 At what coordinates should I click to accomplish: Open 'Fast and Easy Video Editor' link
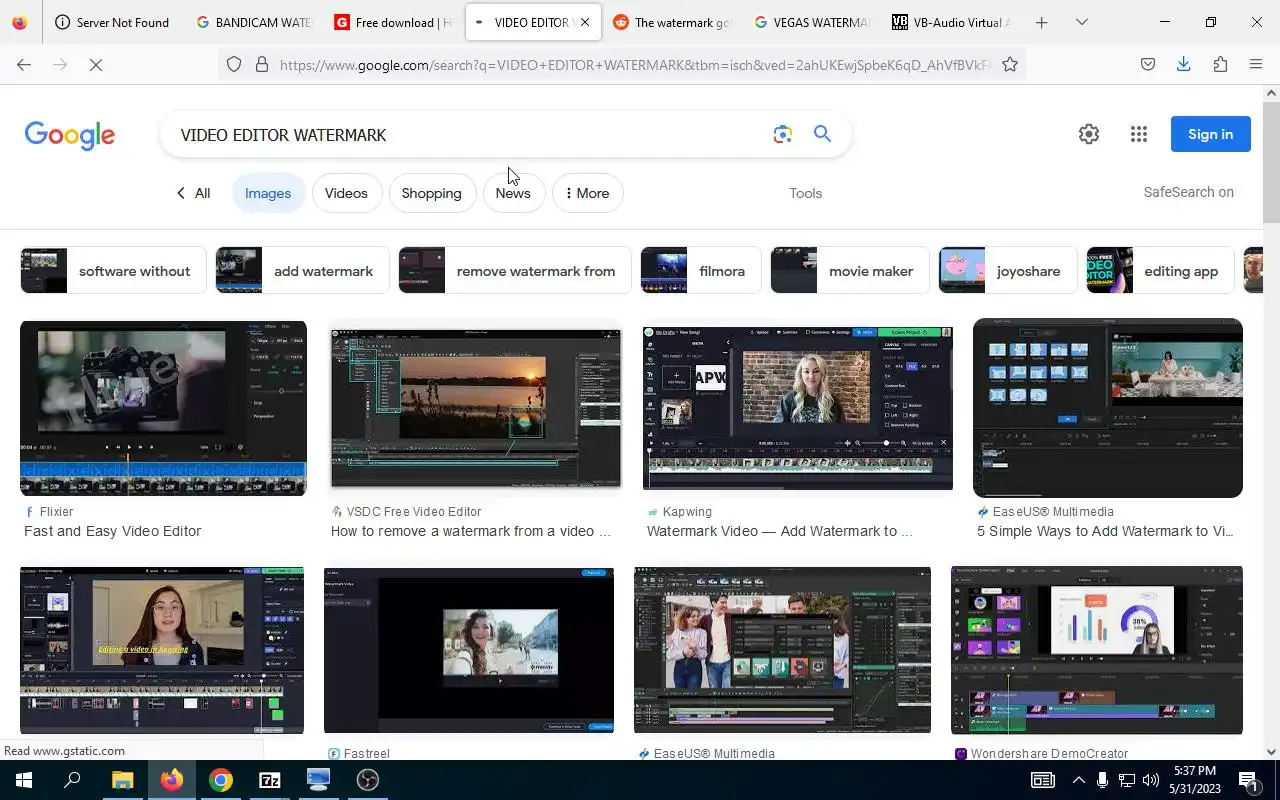113,531
